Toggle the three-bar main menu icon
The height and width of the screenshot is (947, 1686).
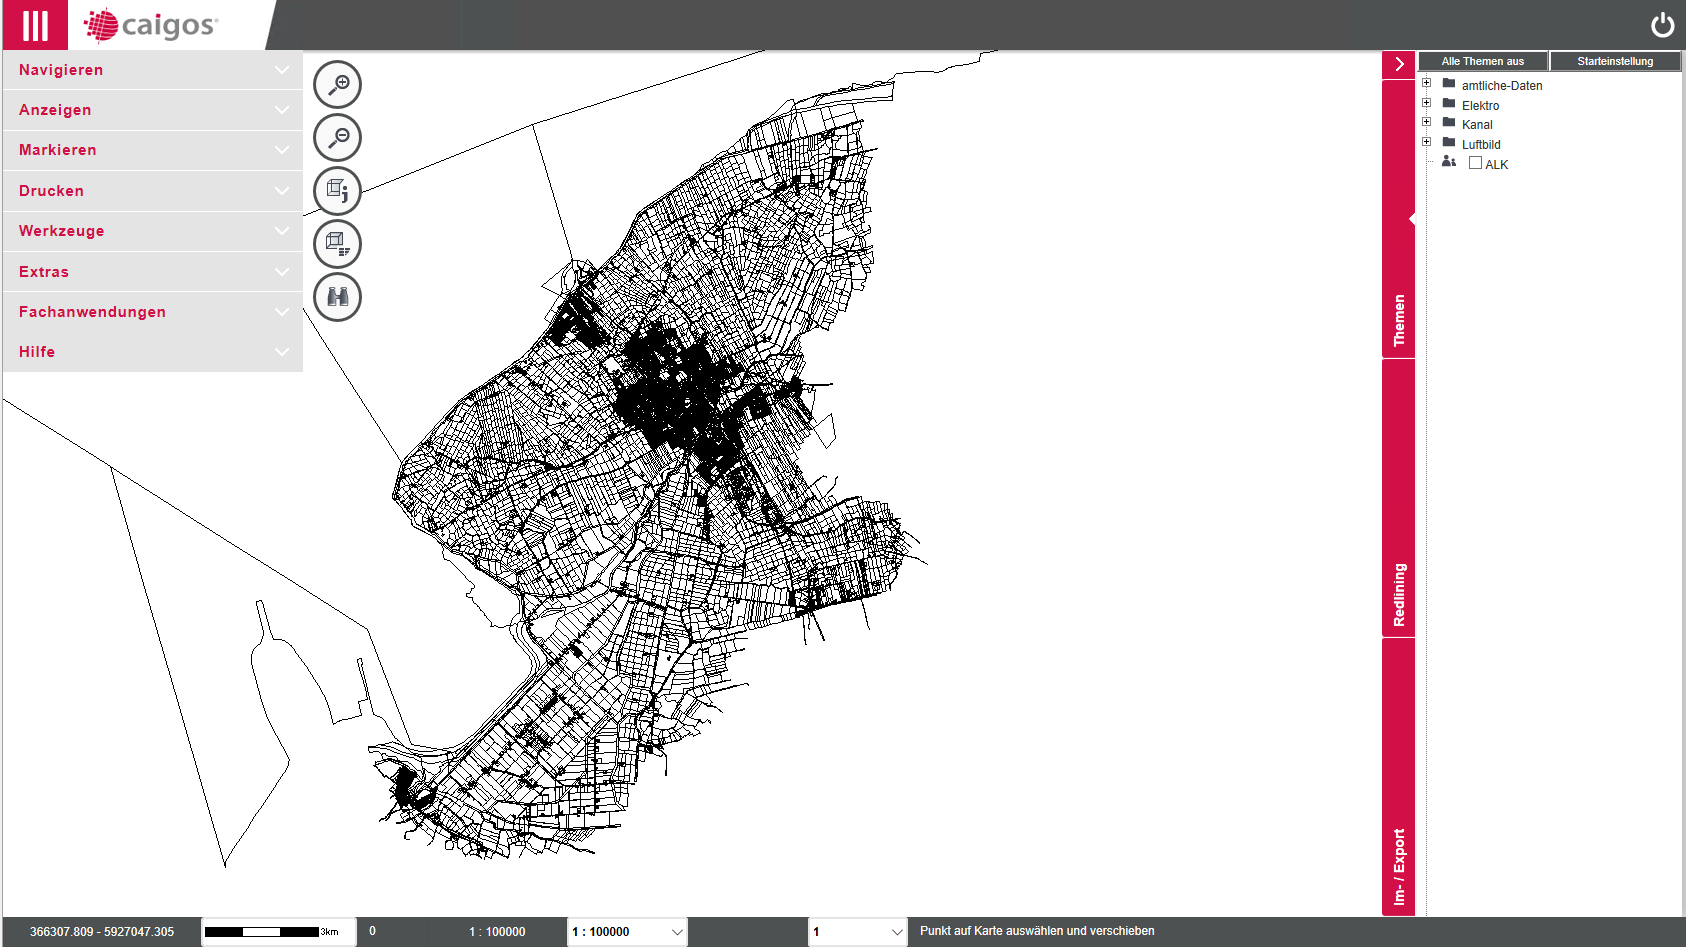click(35, 25)
